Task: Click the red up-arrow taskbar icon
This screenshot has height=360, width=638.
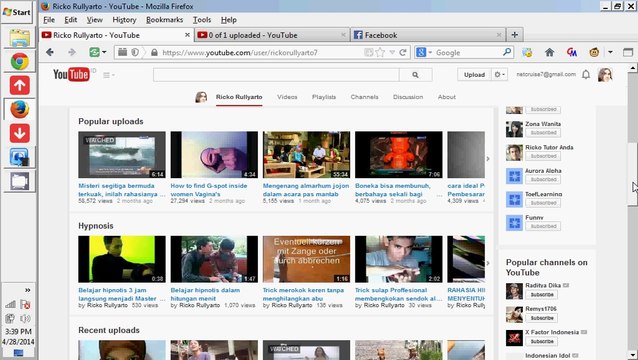Action: point(20,85)
